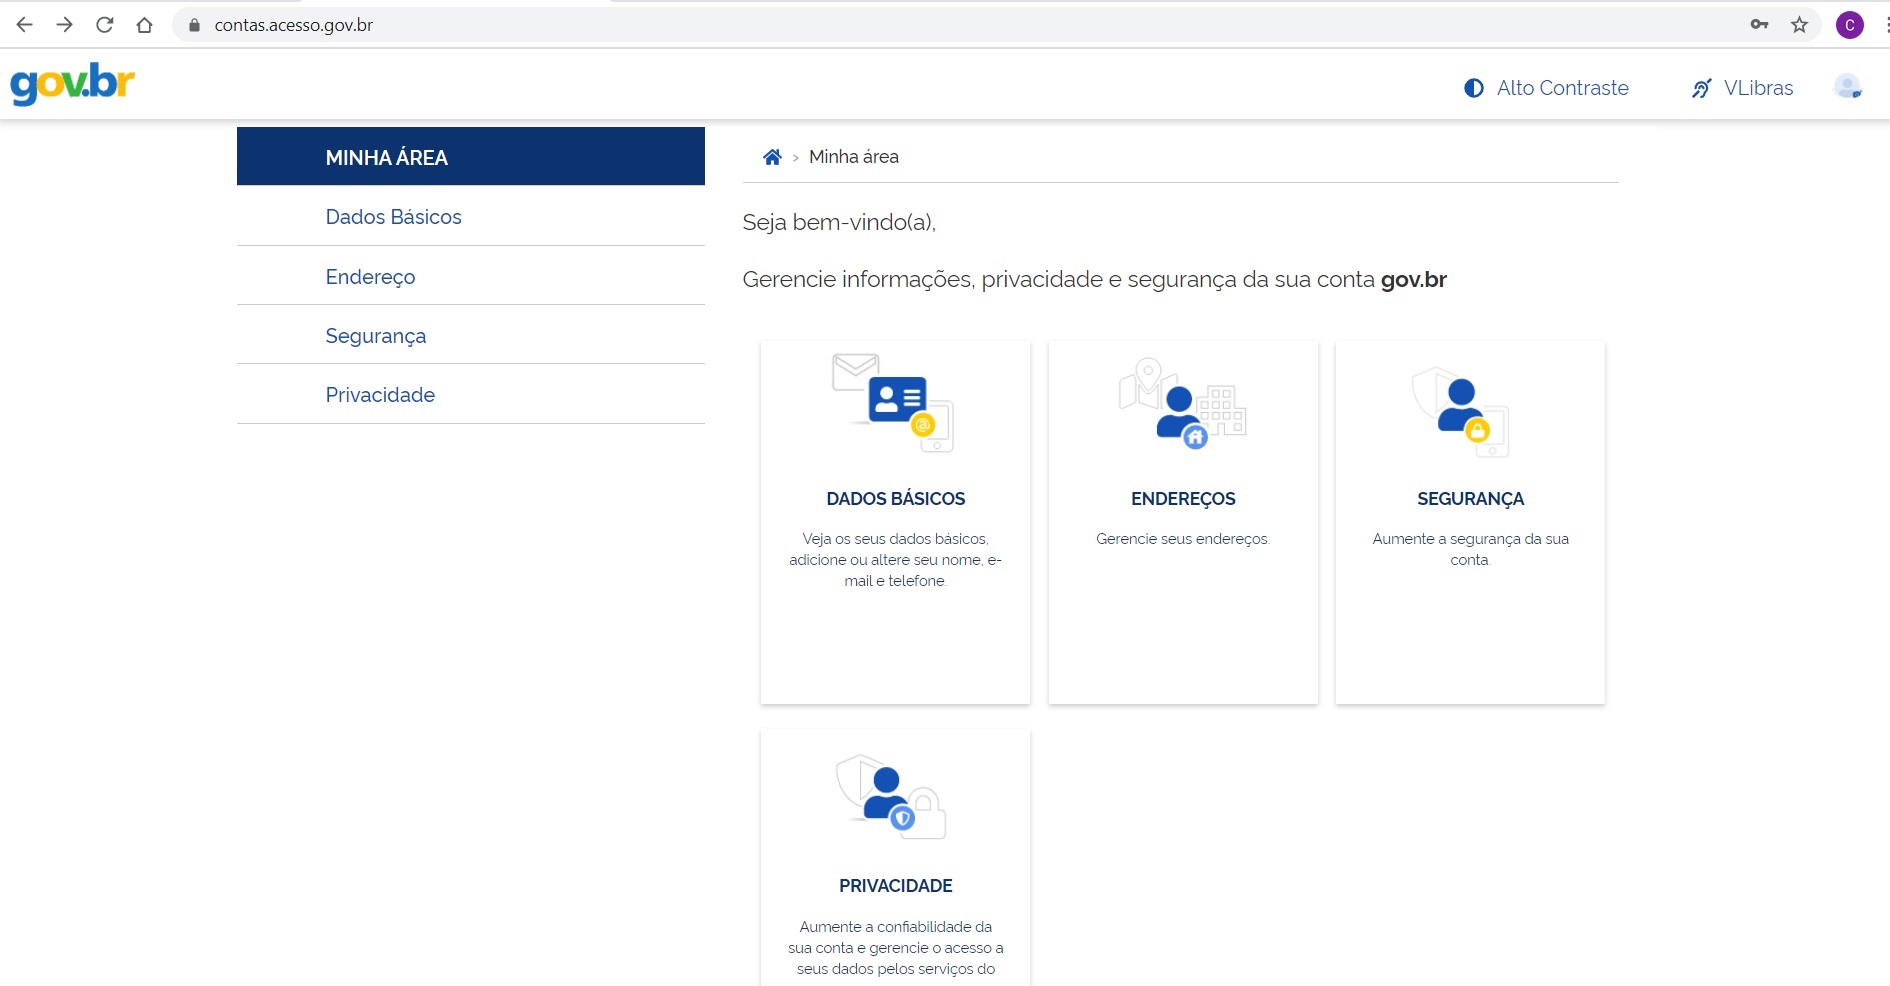The width and height of the screenshot is (1890, 986).
Task: Go to Segurança in the sidebar
Action: click(x=375, y=336)
